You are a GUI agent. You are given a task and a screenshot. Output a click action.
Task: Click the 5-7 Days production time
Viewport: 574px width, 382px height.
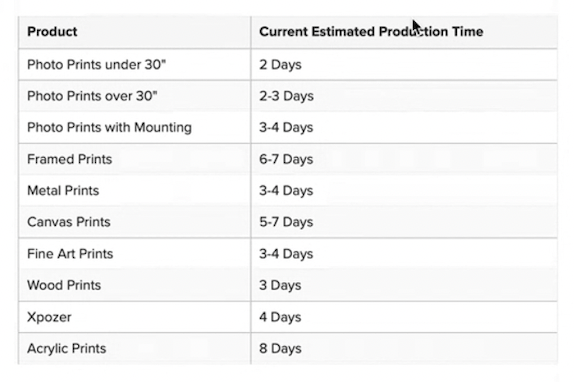click(286, 222)
